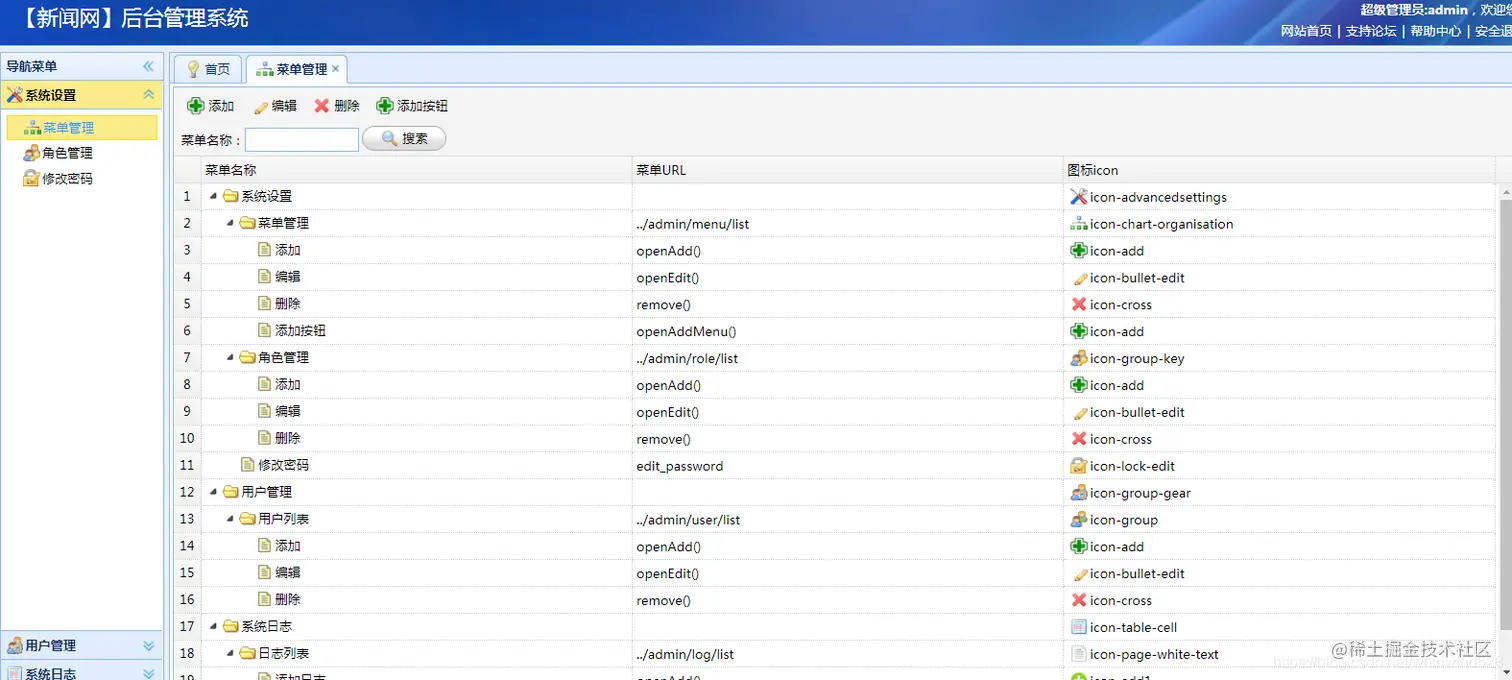The image size is (1512, 680).
Task: Click the 系统设置 tools icon in navigation sidebar
Action: tap(14, 95)
